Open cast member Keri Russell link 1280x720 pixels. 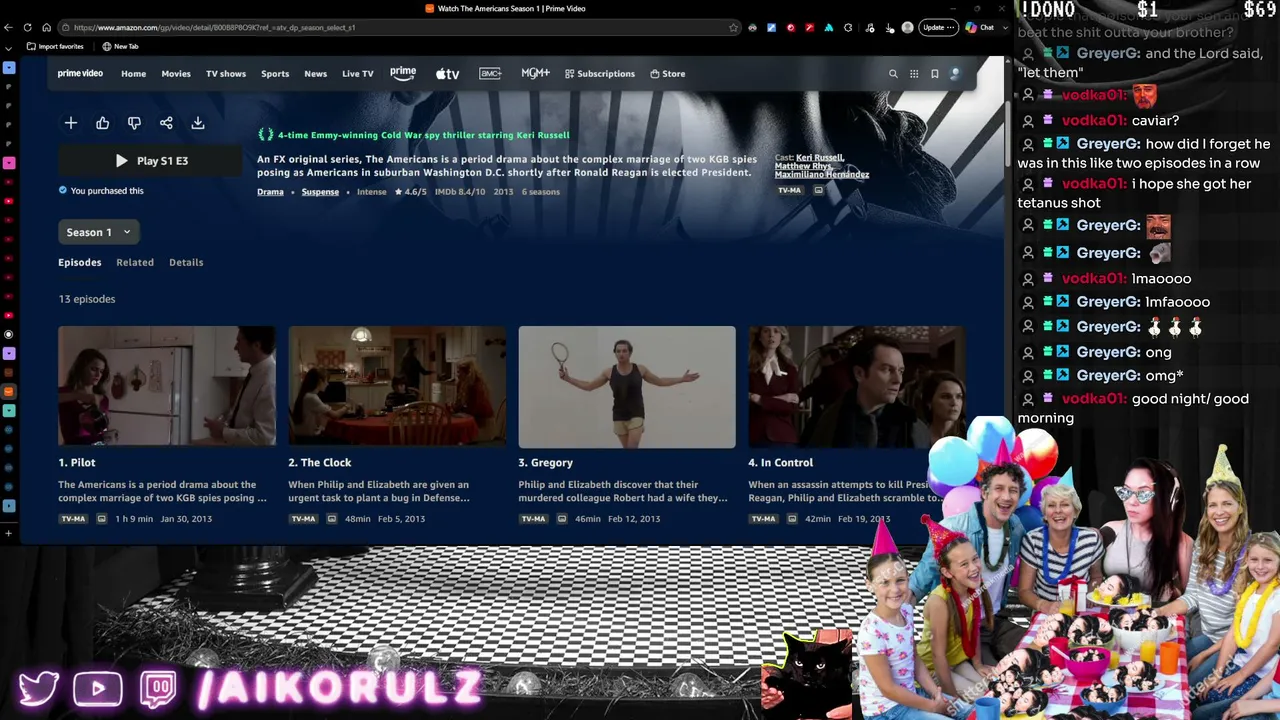[x=820, y=158]
